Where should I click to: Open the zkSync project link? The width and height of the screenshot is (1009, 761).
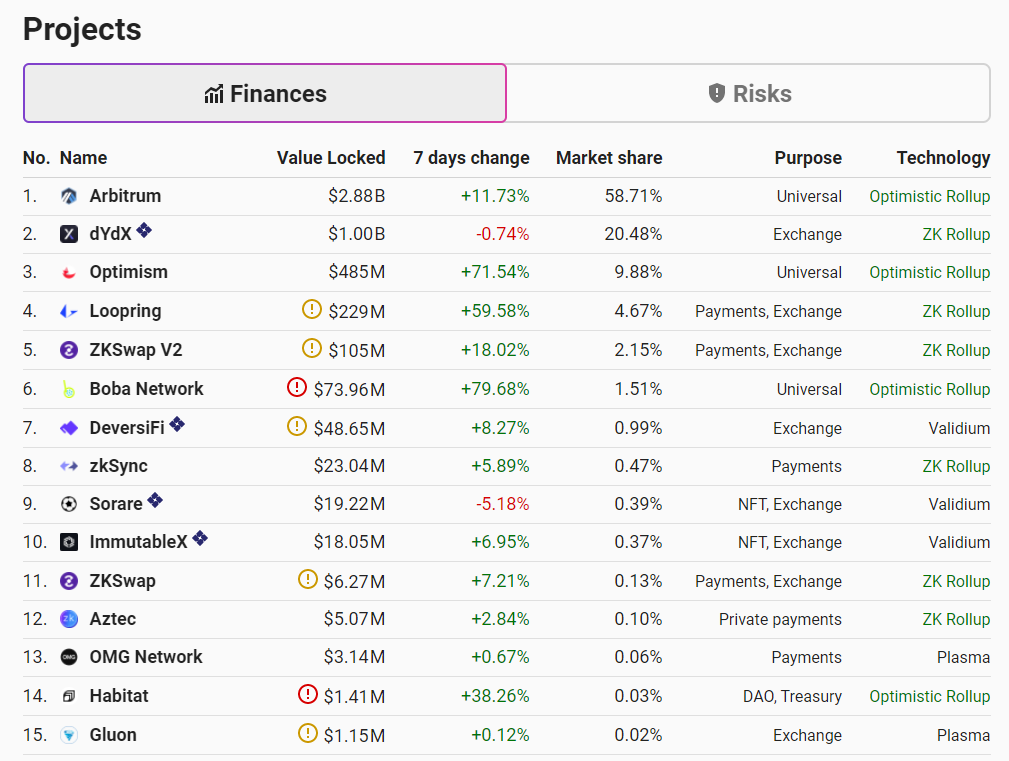[x=118, y=466]
